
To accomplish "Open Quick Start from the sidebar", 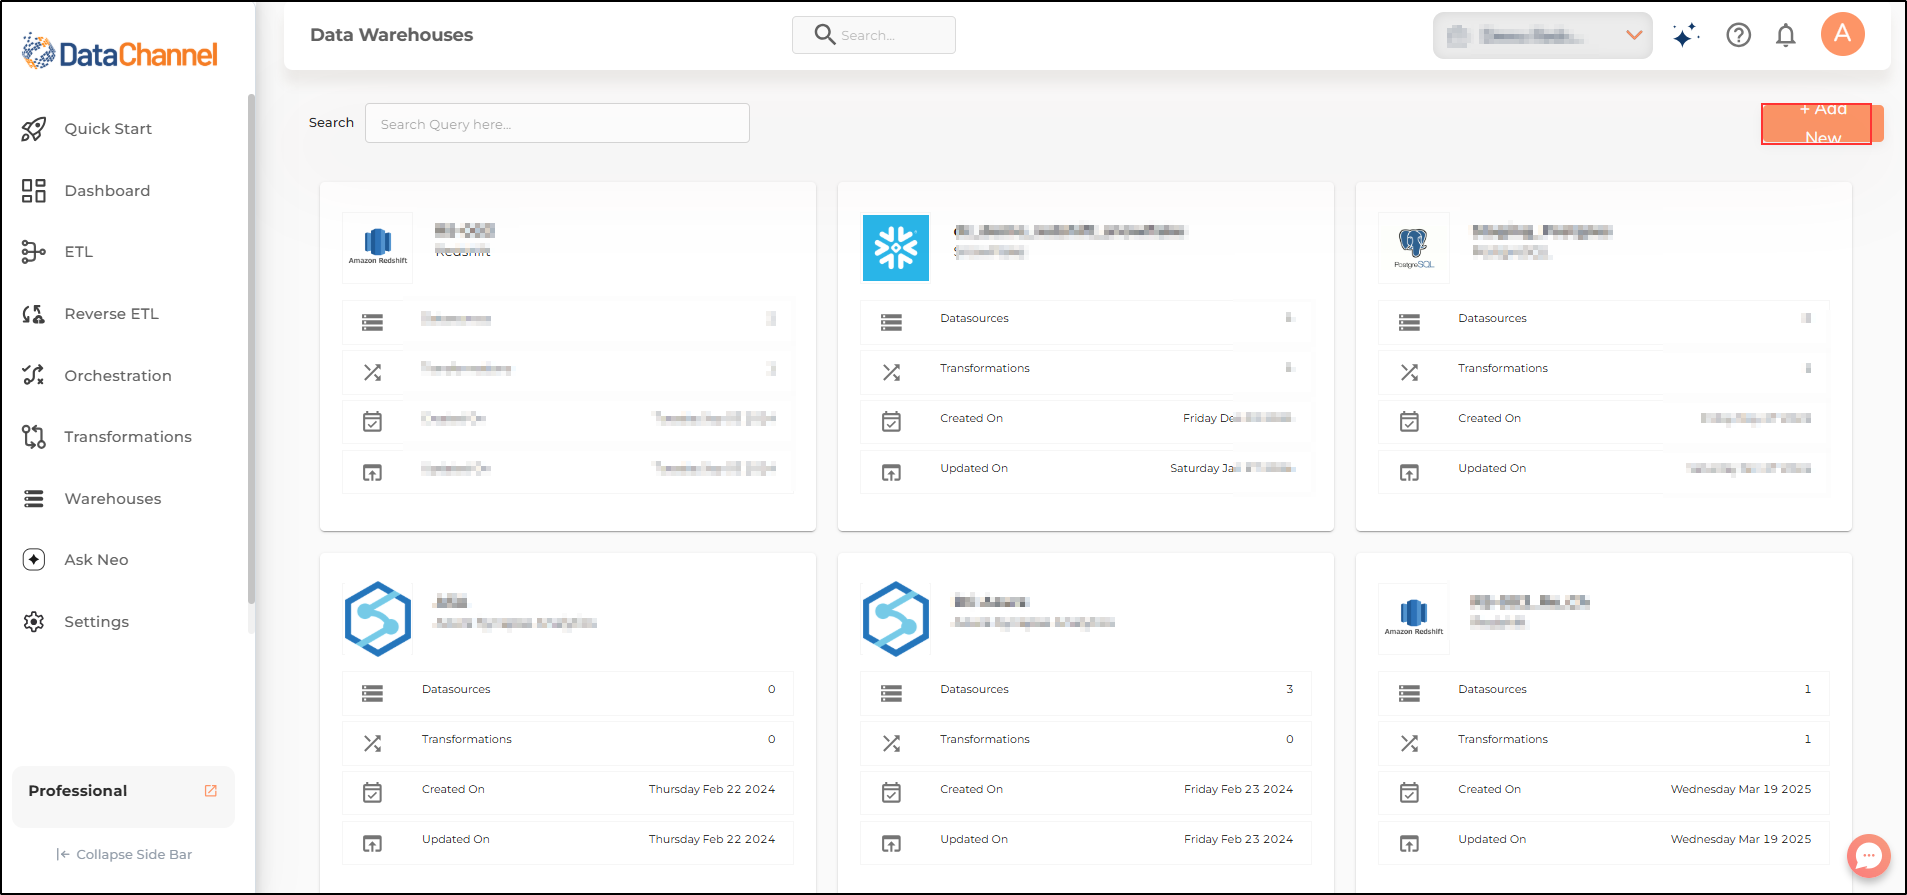I will tap(108, 129).
